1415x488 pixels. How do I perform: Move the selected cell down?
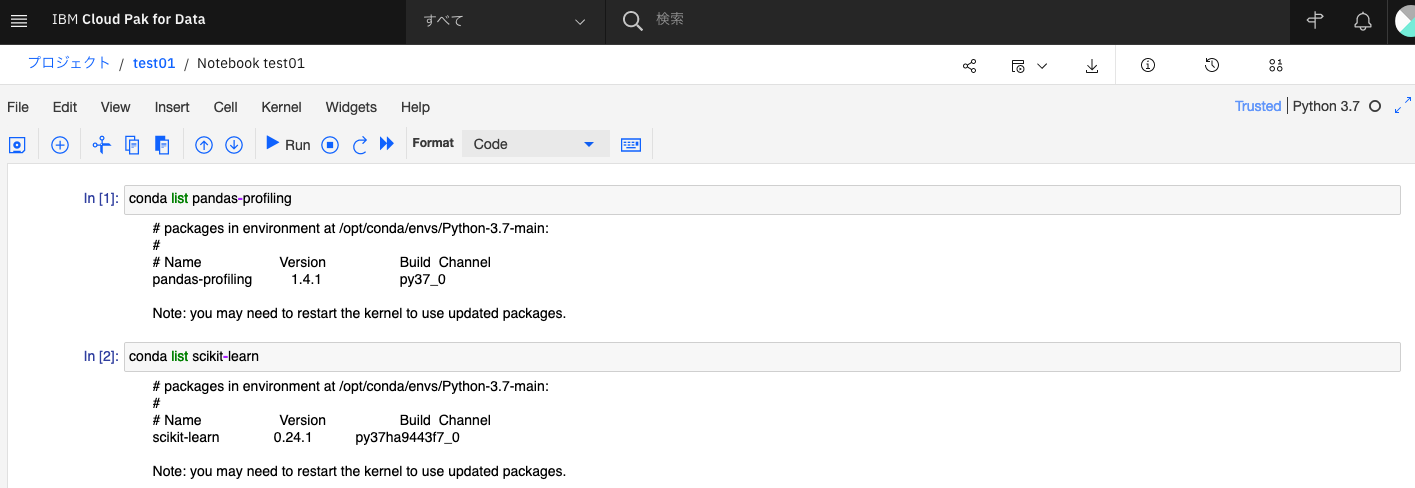234,145
